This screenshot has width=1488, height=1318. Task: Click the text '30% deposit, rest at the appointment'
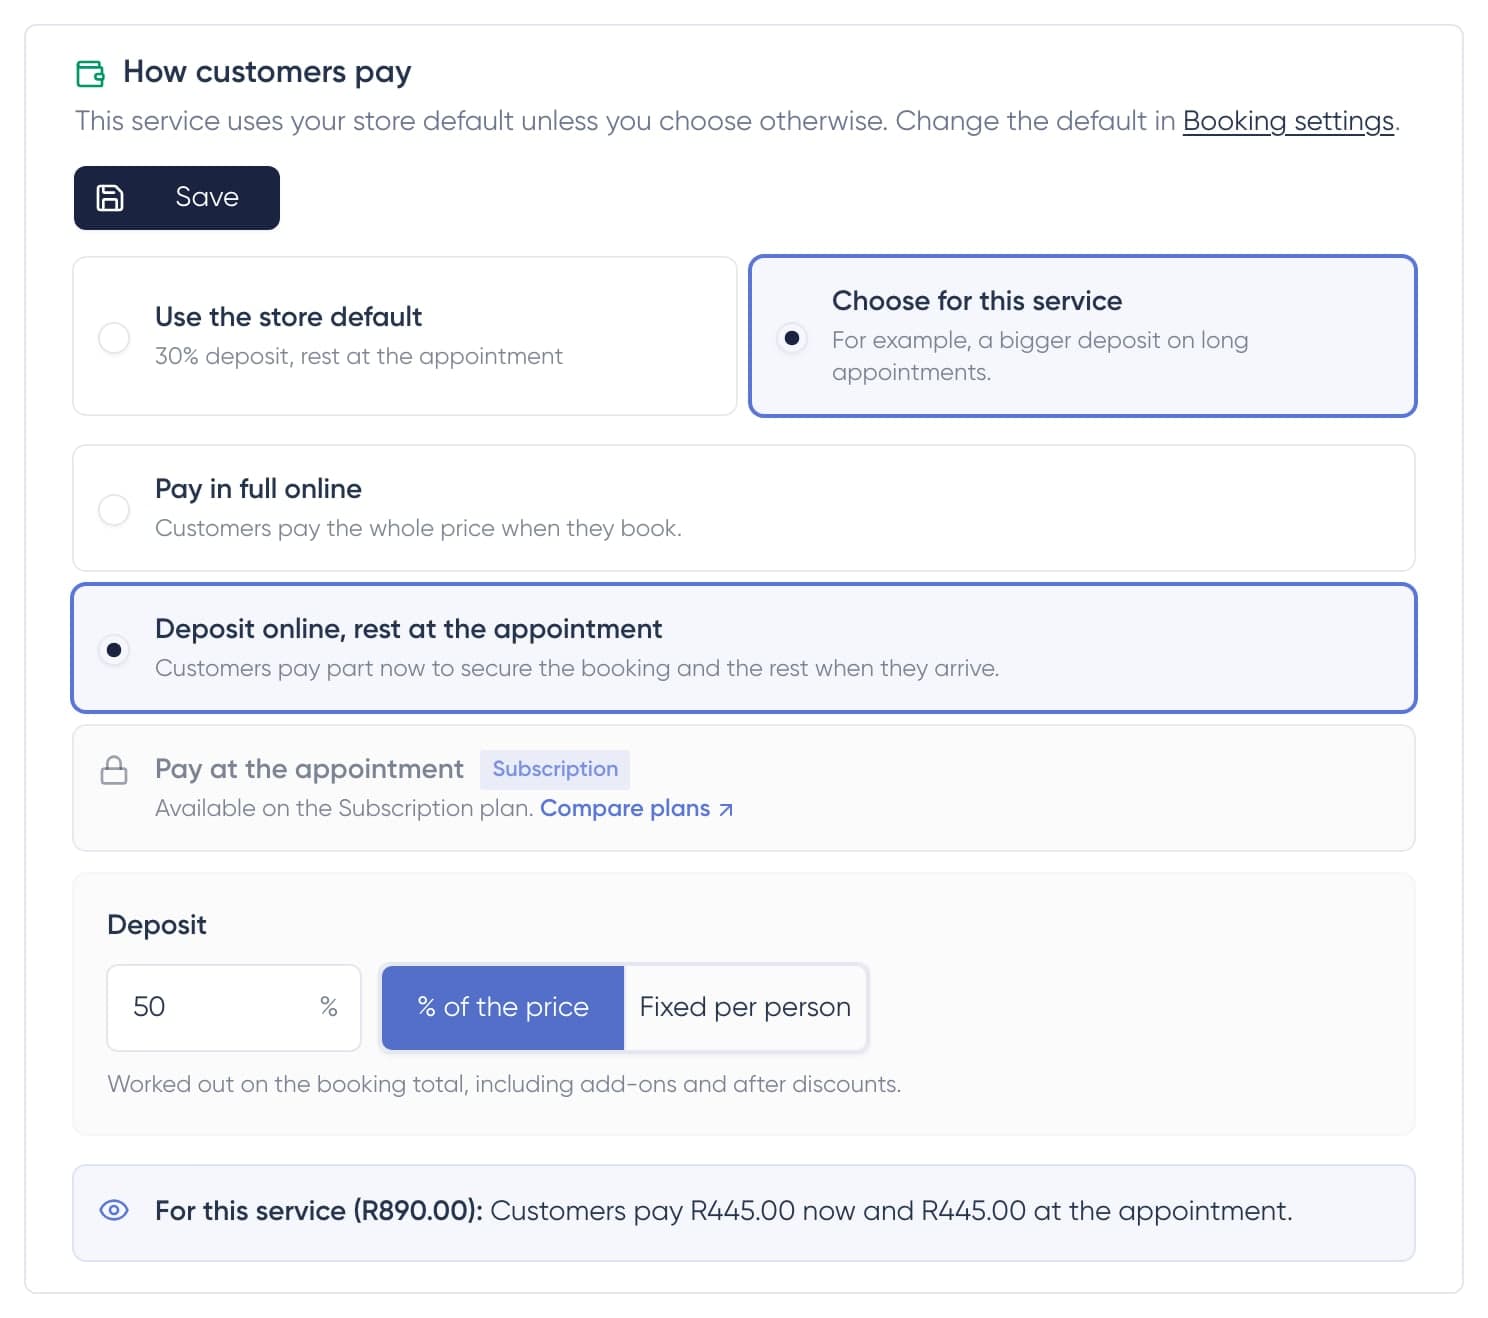click(x=359, y=356)
